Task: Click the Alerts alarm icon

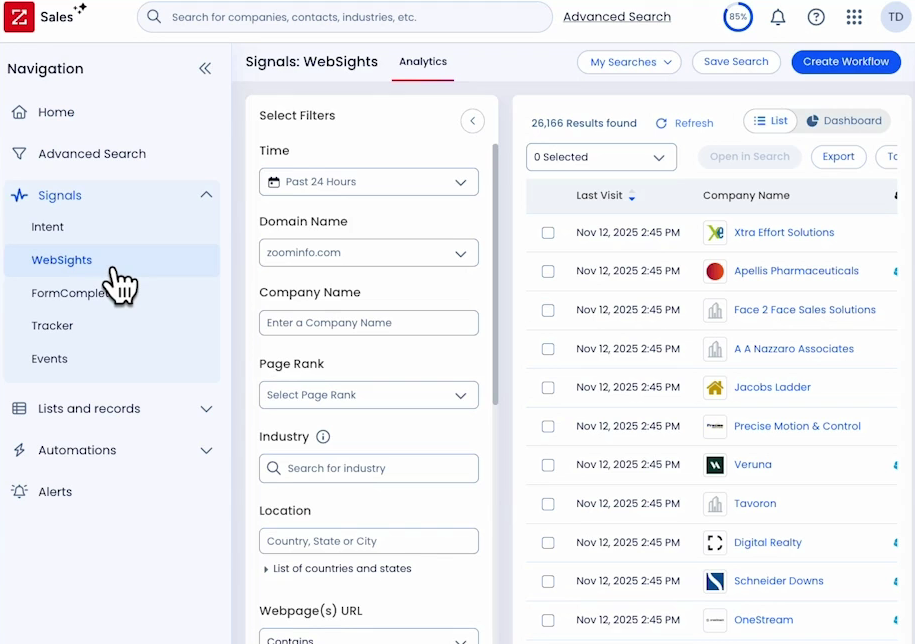Action: pyautogui.click(x=19, y=491)
